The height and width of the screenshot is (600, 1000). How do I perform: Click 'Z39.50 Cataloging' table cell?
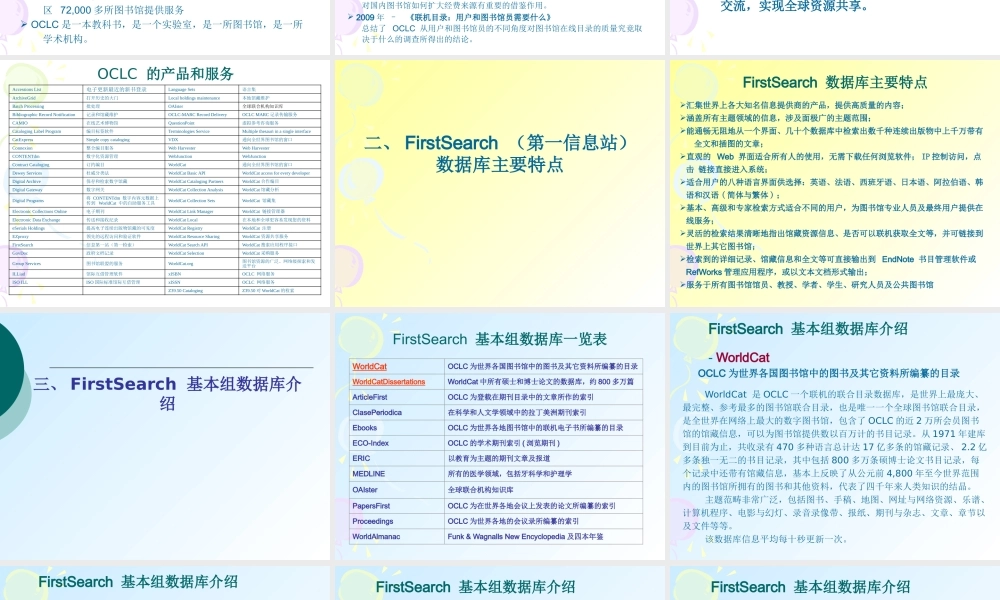tap(186, 291)
